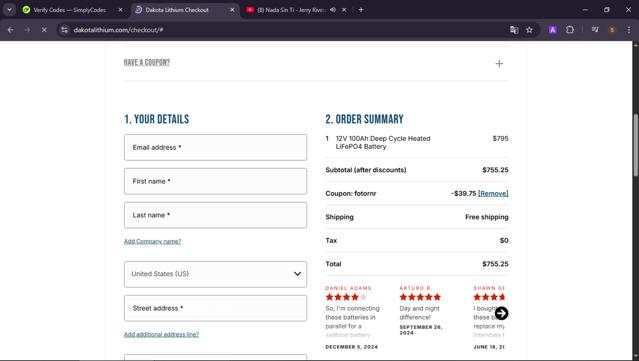Open the tab search dropdown
Screen dimensions: 639x361
pyautogui.click(x=9, y=10)
